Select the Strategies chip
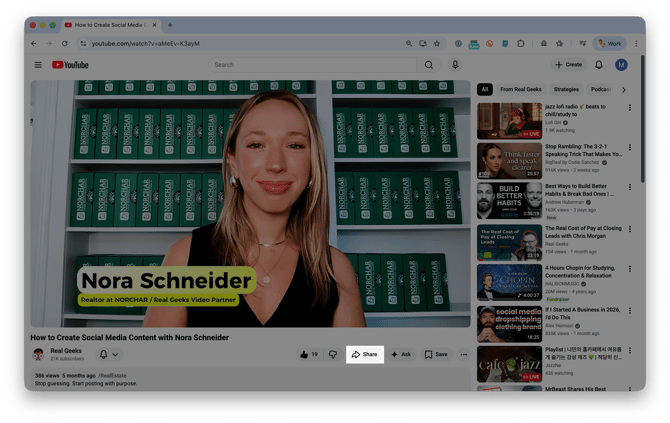 tap(566, 89)
